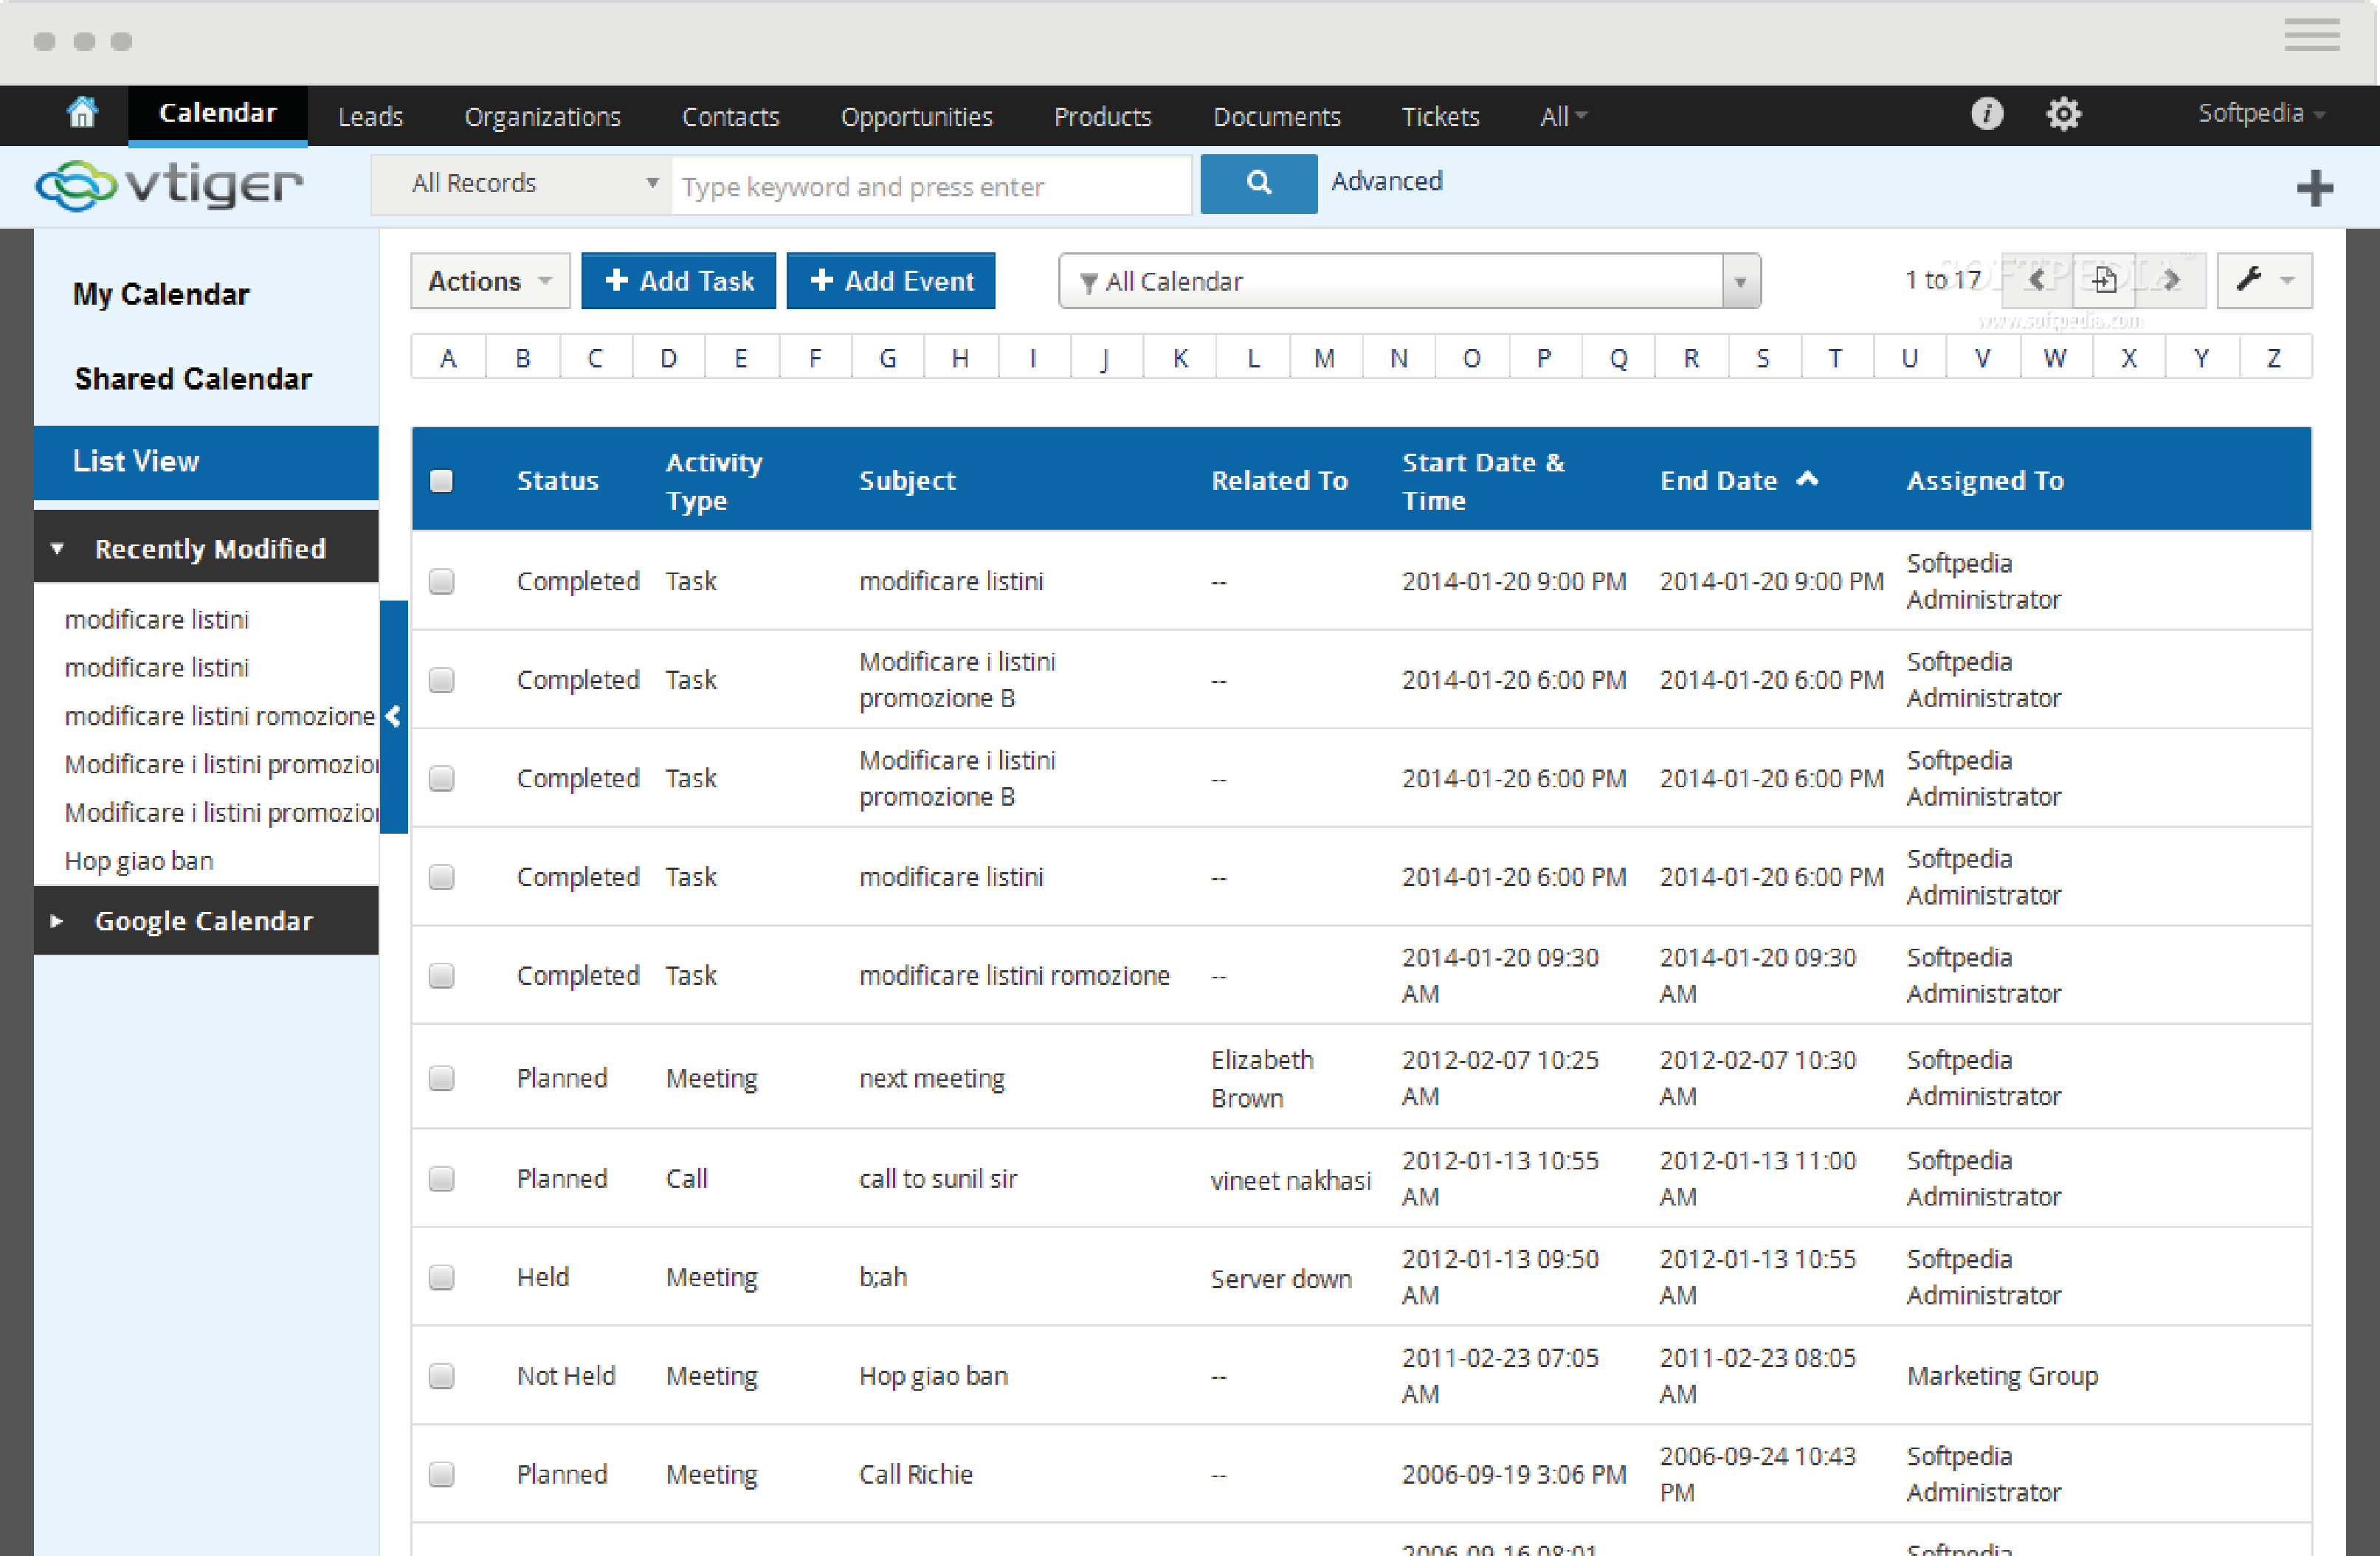Tick checkbox for next meeting row
2380x1556 pixels.
[441, 1078]
